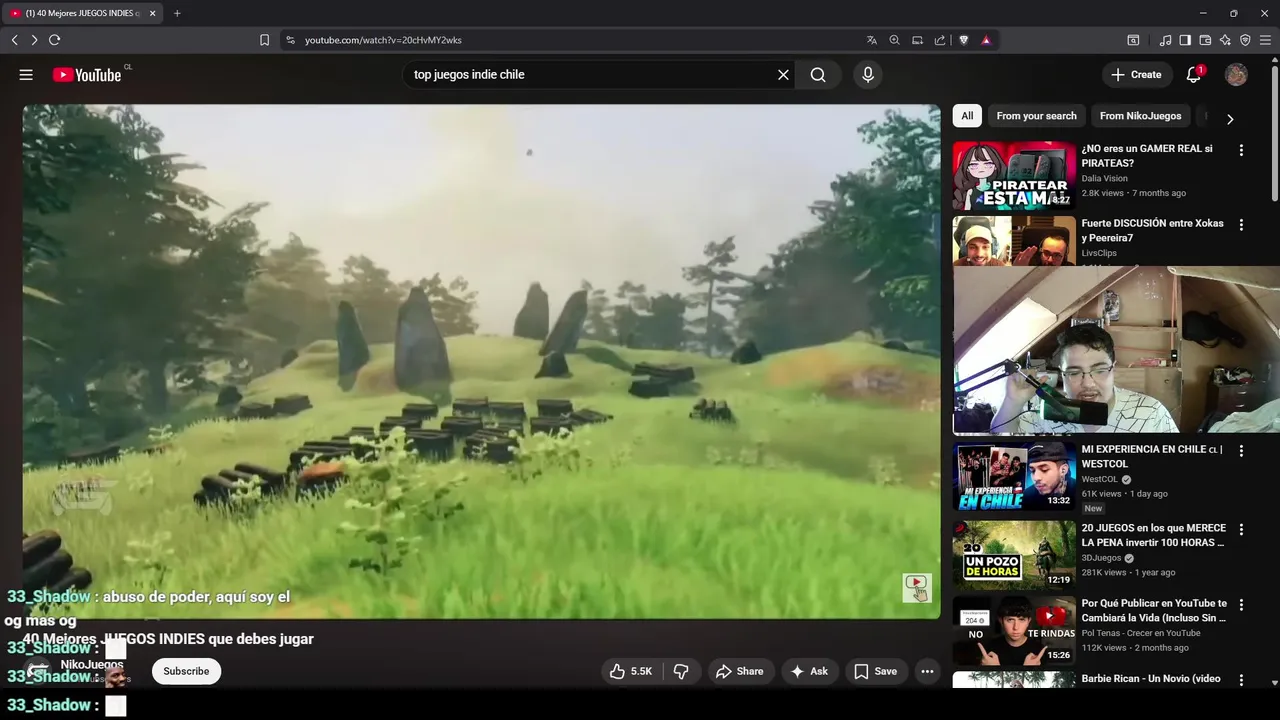Select the From your search chip
Viewport: 1280px width, 720px height.
click(x=1036, y=116)
